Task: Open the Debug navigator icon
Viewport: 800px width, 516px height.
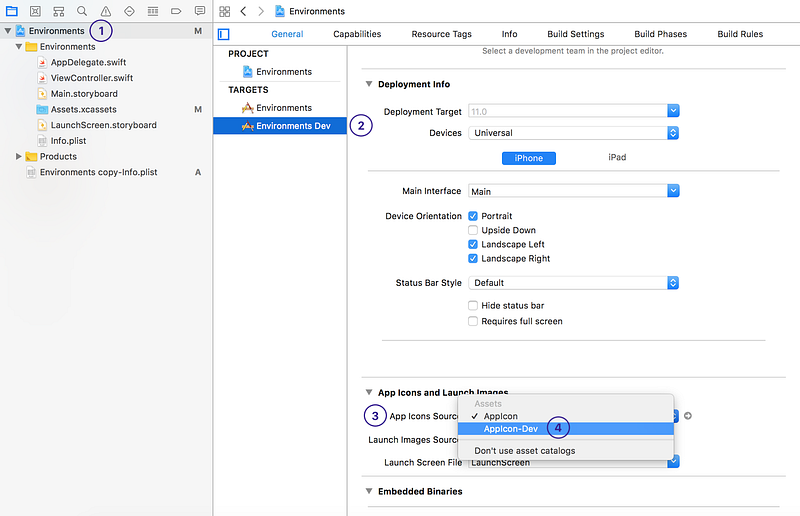Action: coord(153,11)
